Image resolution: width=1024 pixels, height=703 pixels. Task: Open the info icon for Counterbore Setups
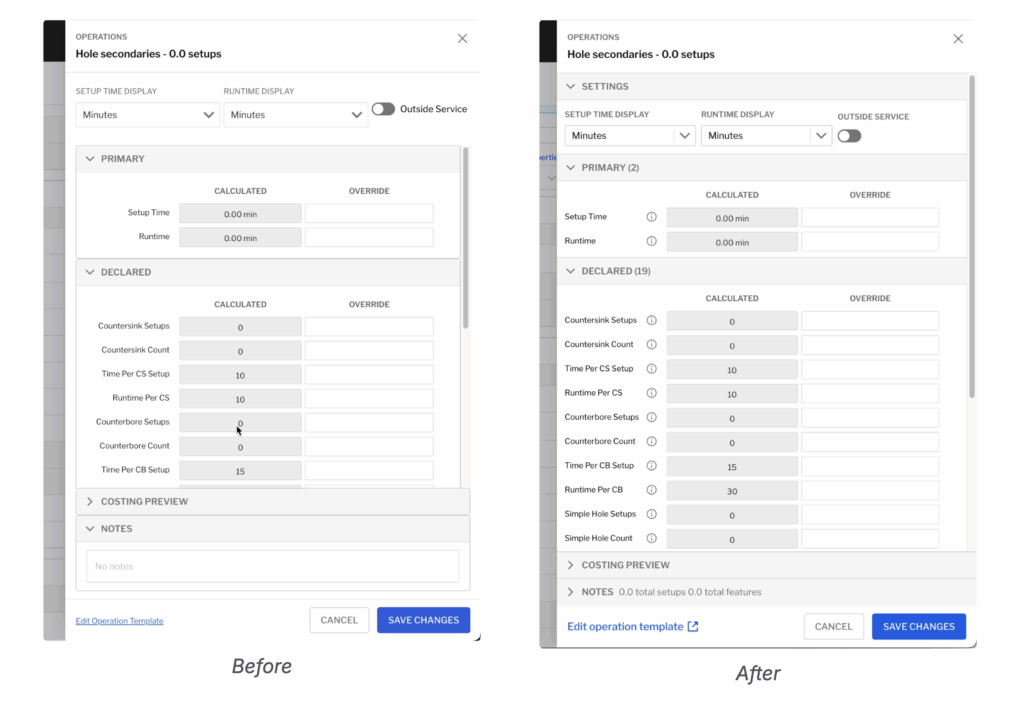[x=653, y=417]
